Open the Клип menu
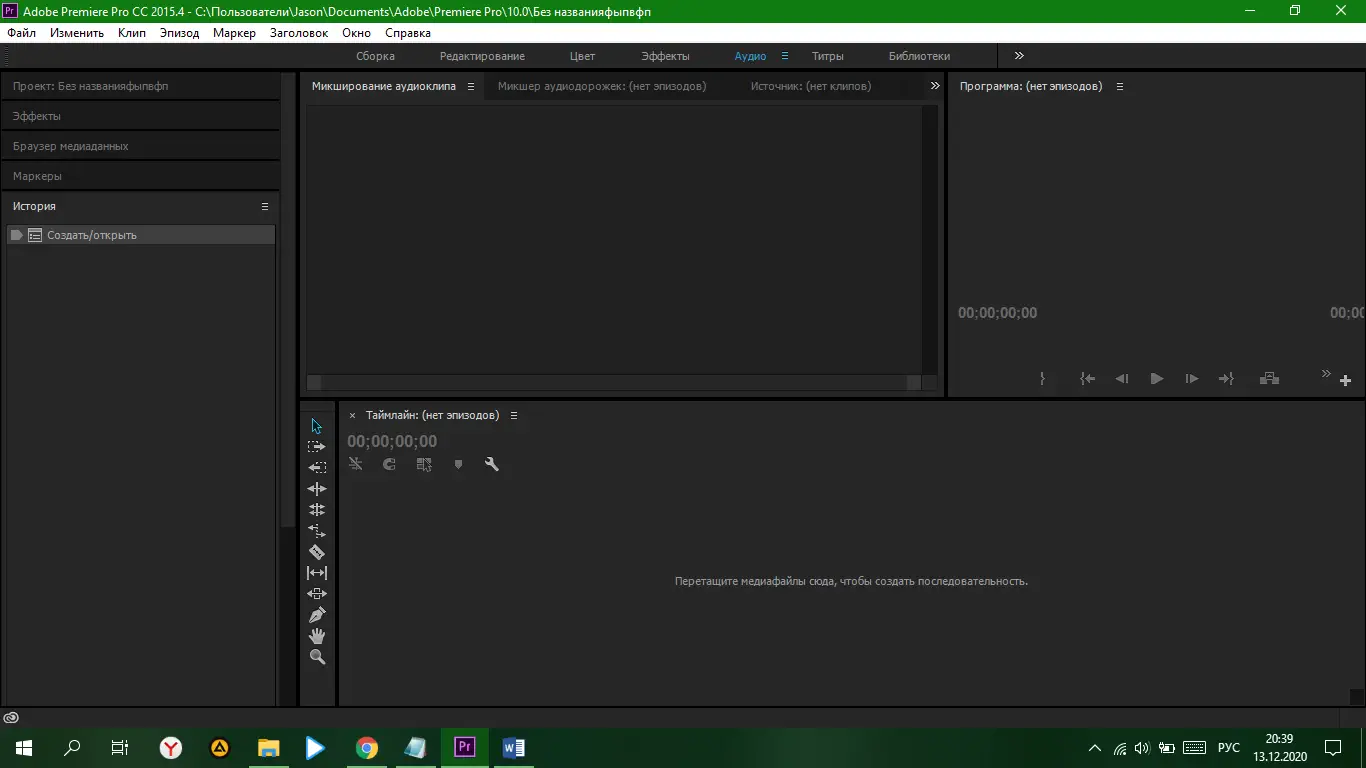This screenshot has height=768, width=1366. pyautogui.click(x=131, y=33)
